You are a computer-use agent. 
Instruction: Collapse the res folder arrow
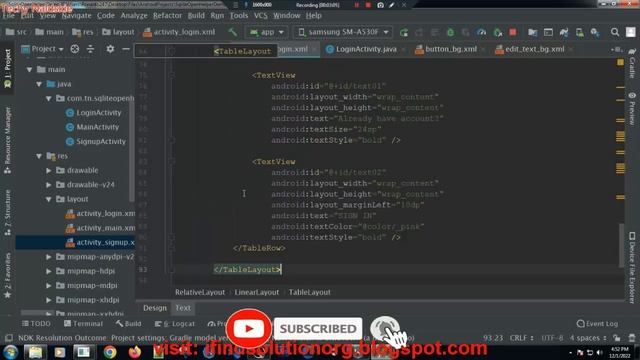39,156
